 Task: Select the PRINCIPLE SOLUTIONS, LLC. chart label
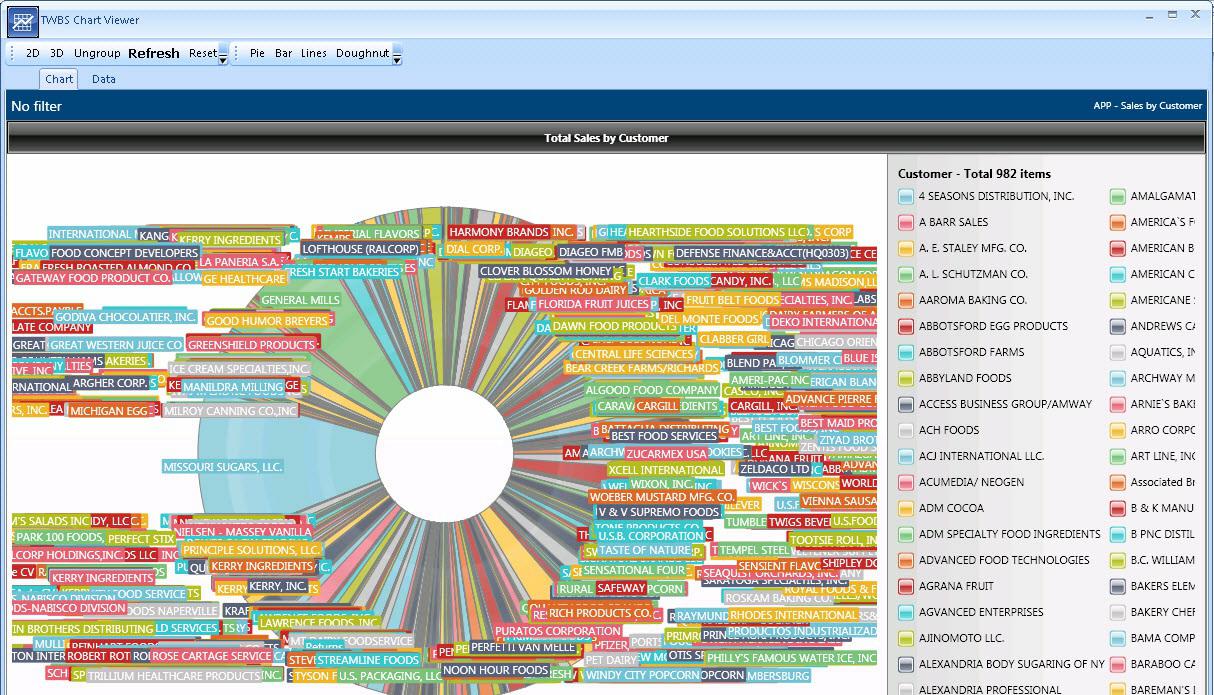point(251,550)
